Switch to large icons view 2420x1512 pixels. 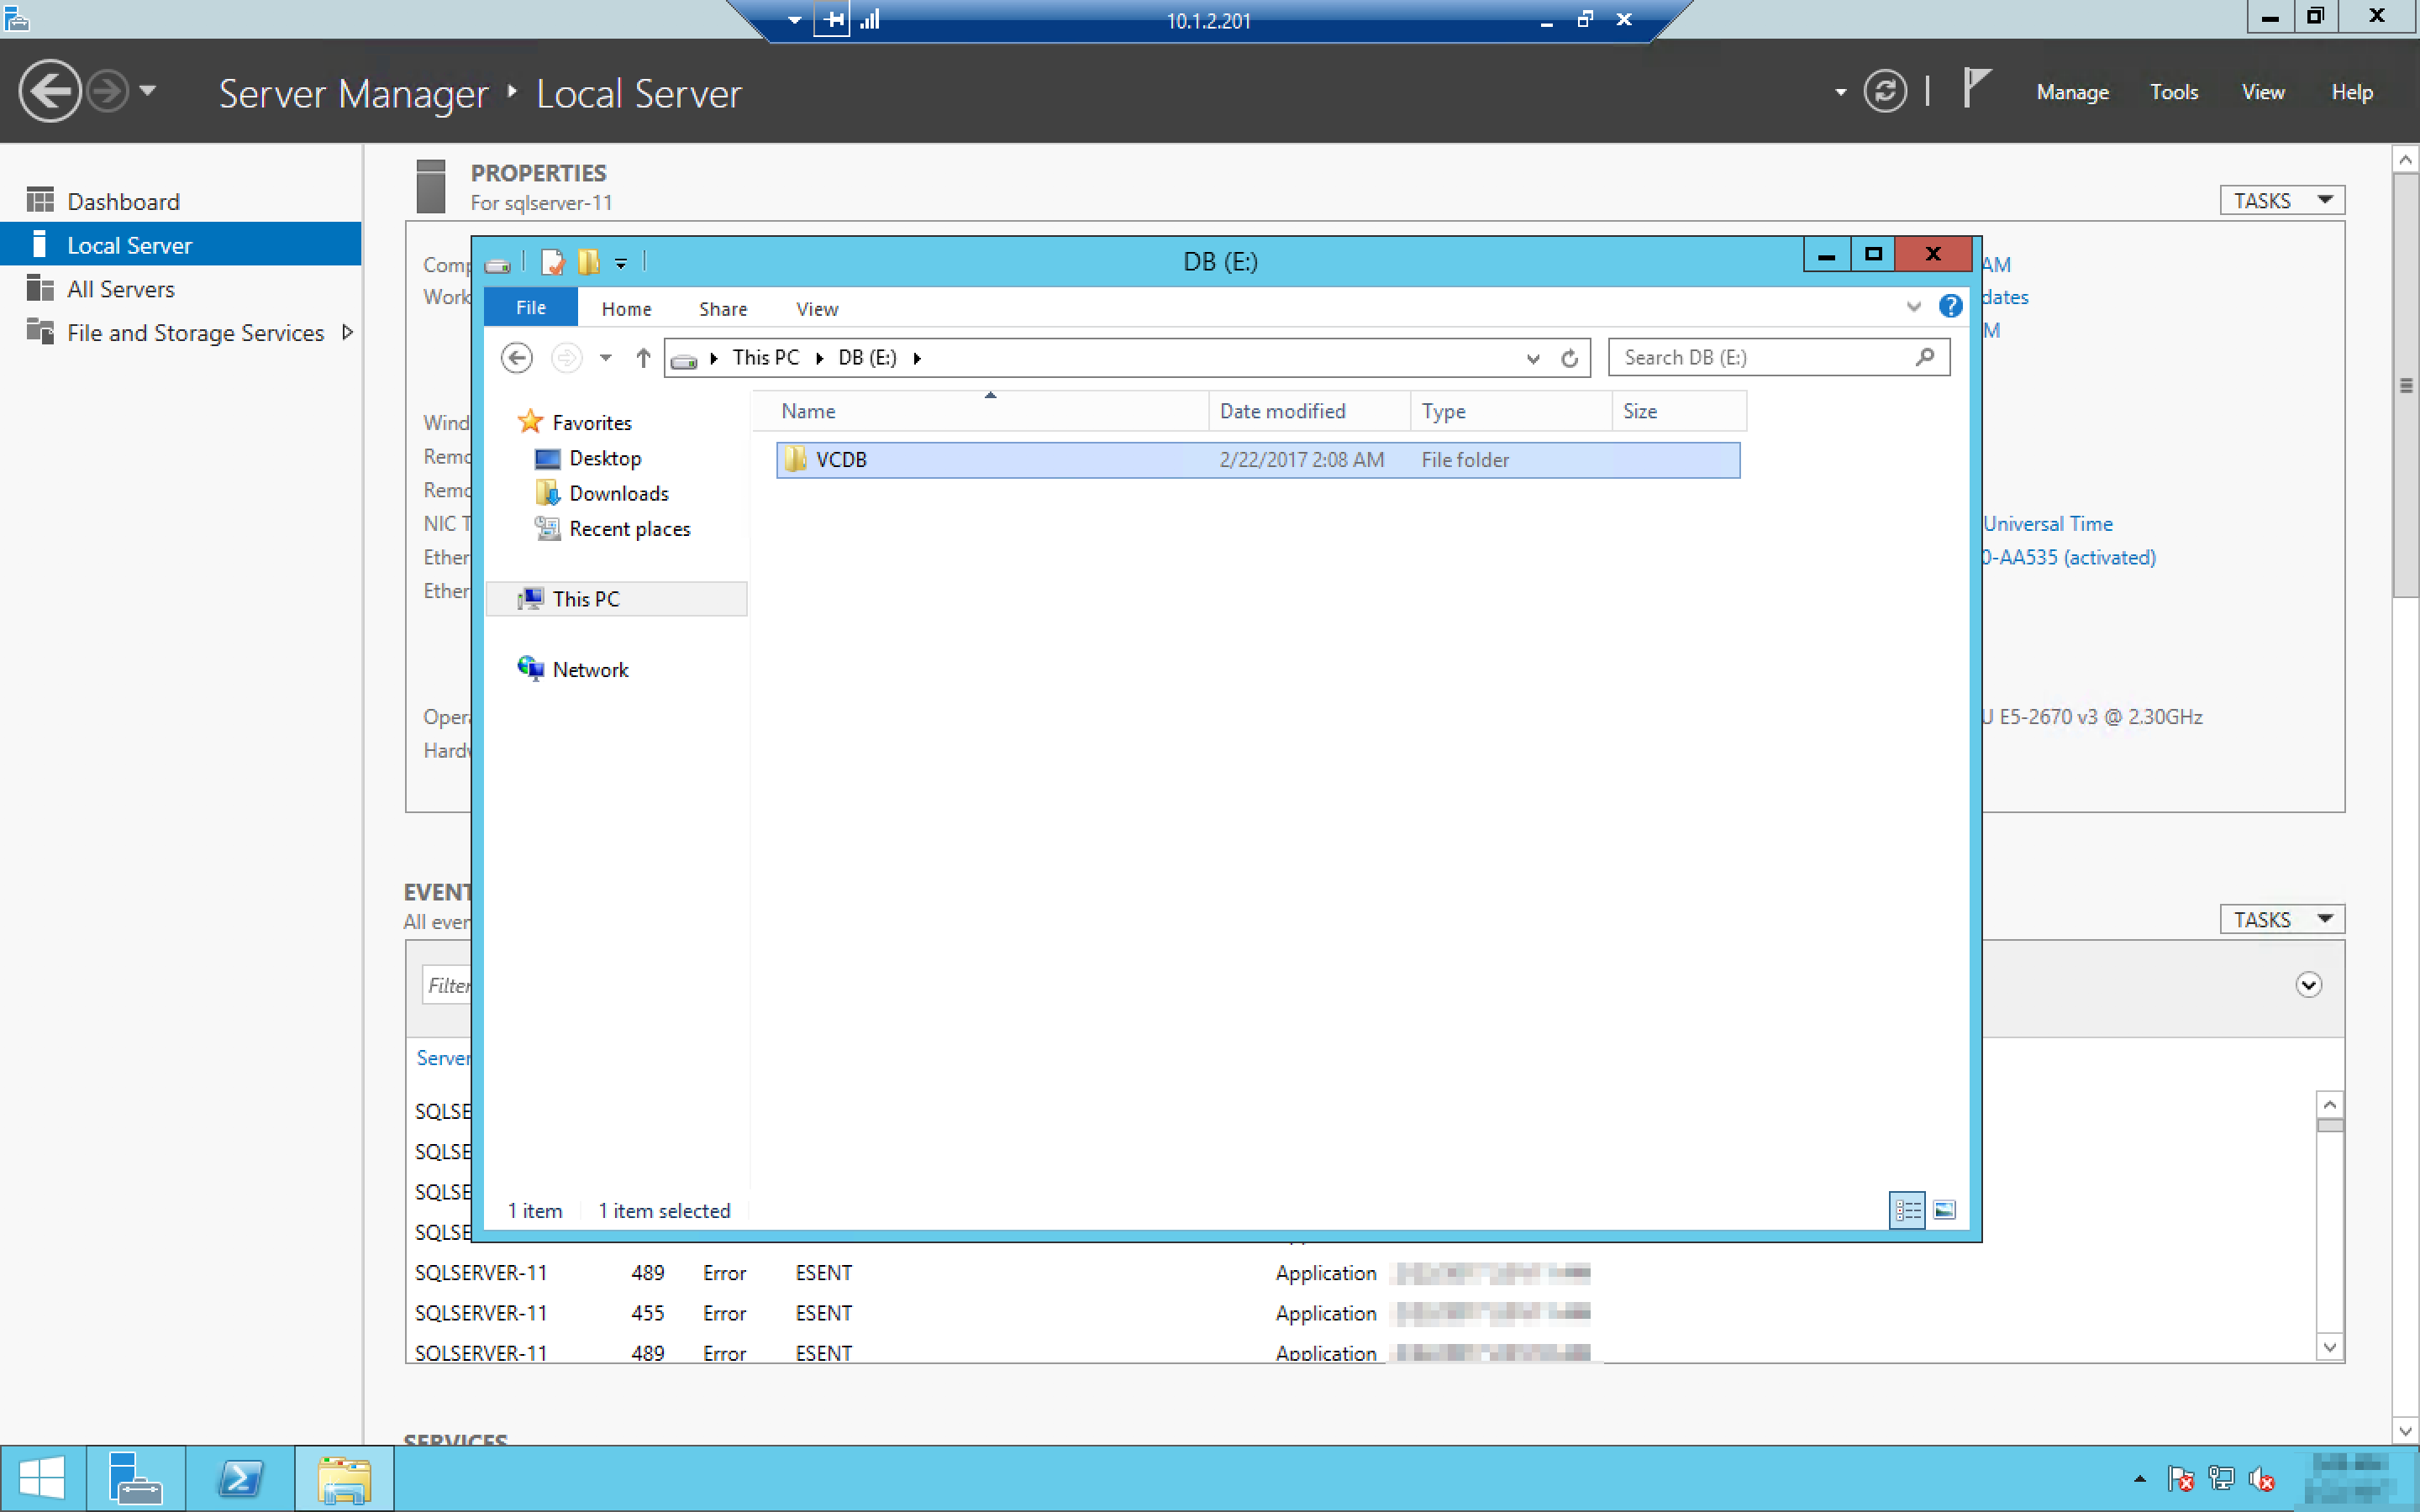[x=1944, y=1210]
